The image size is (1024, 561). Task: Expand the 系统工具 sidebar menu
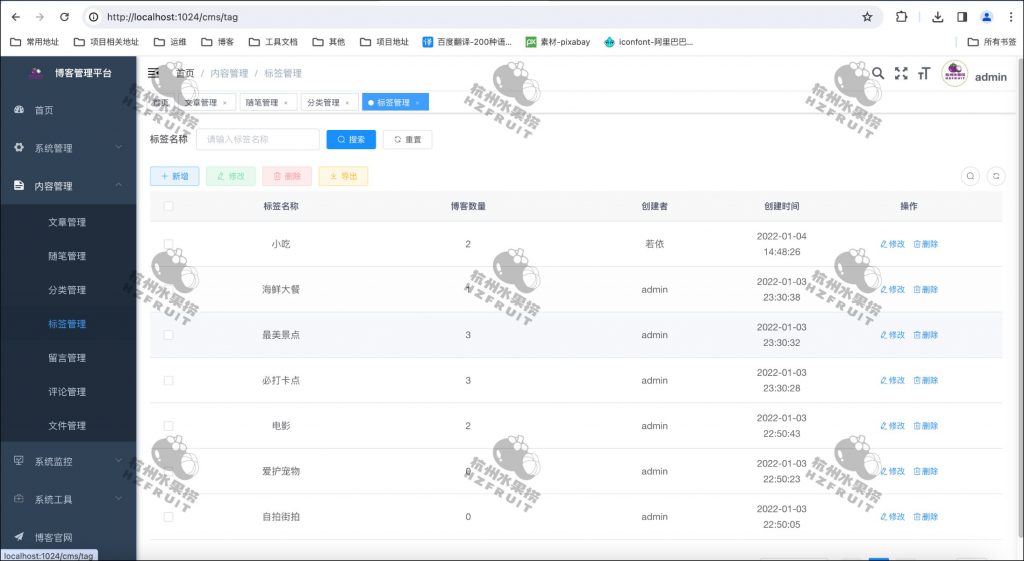(68, 500)
